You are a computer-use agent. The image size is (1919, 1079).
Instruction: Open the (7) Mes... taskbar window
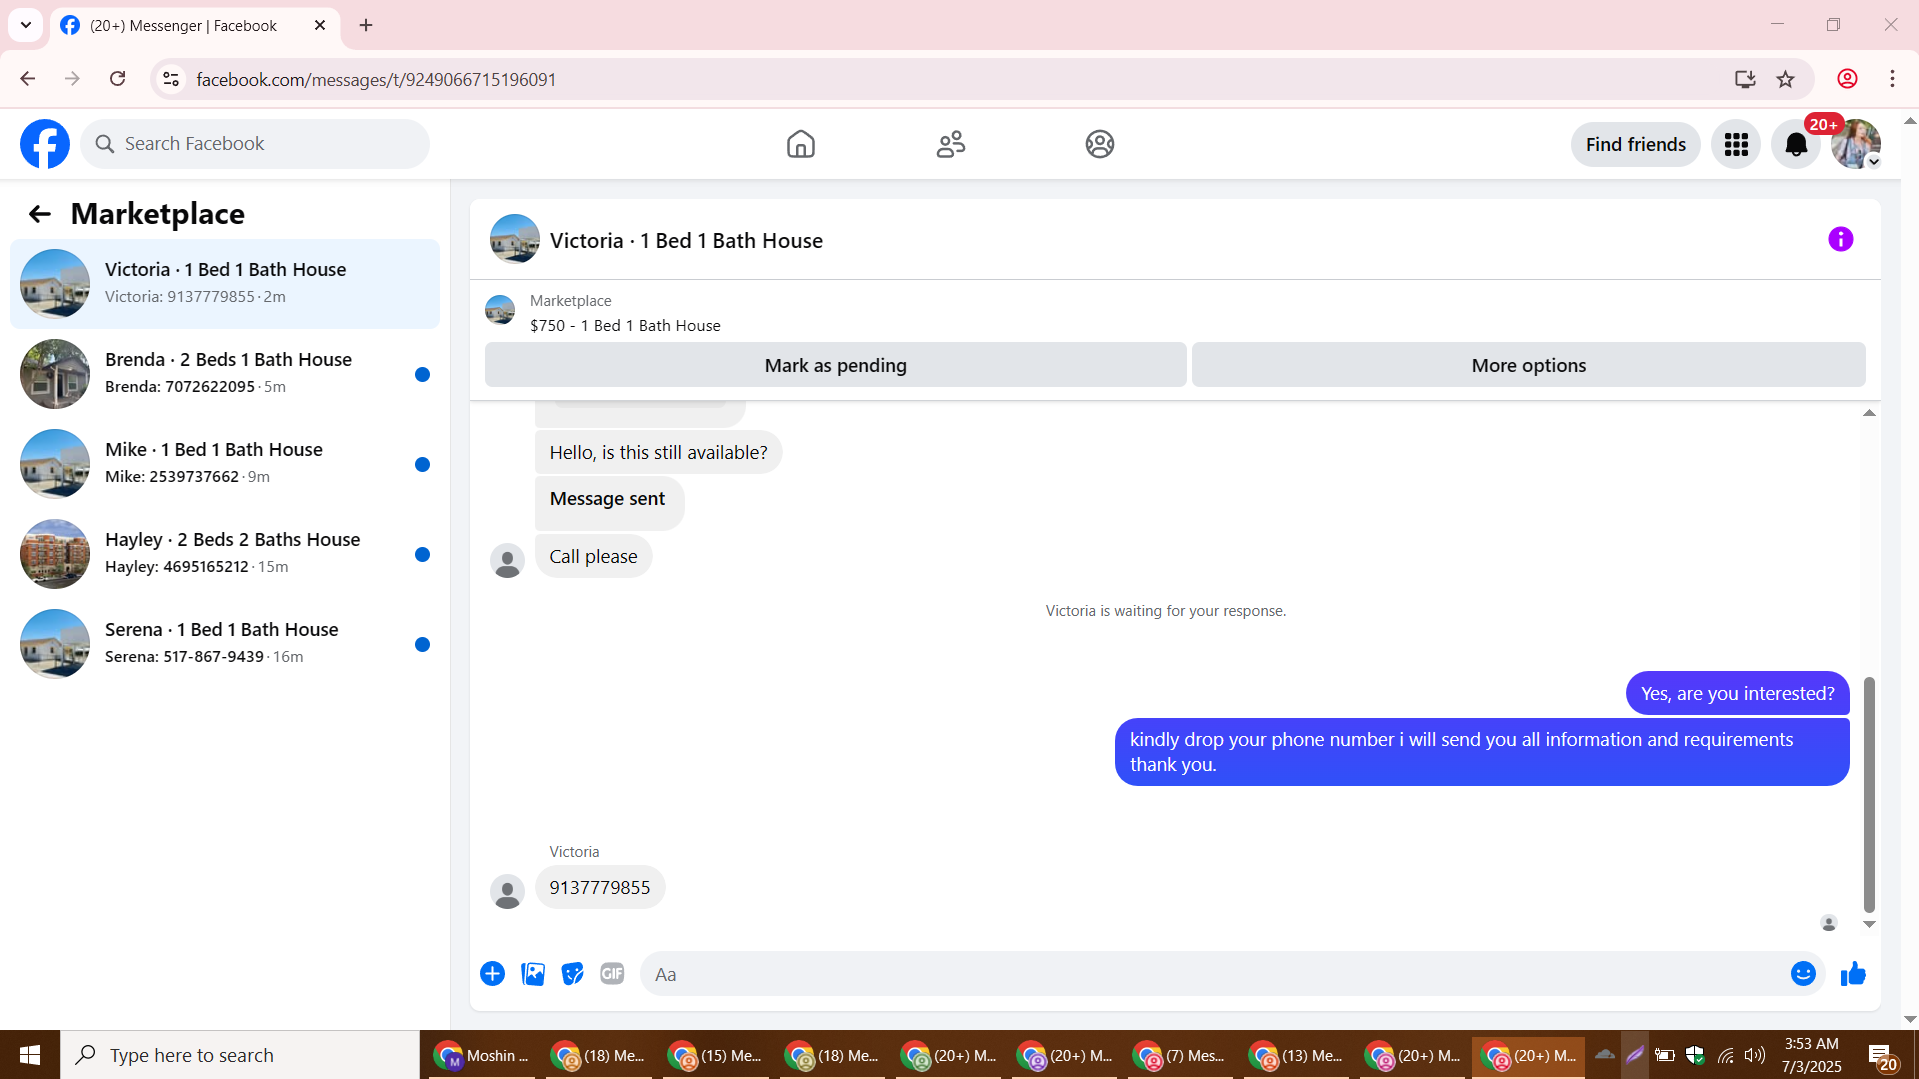[1180, 1055]
